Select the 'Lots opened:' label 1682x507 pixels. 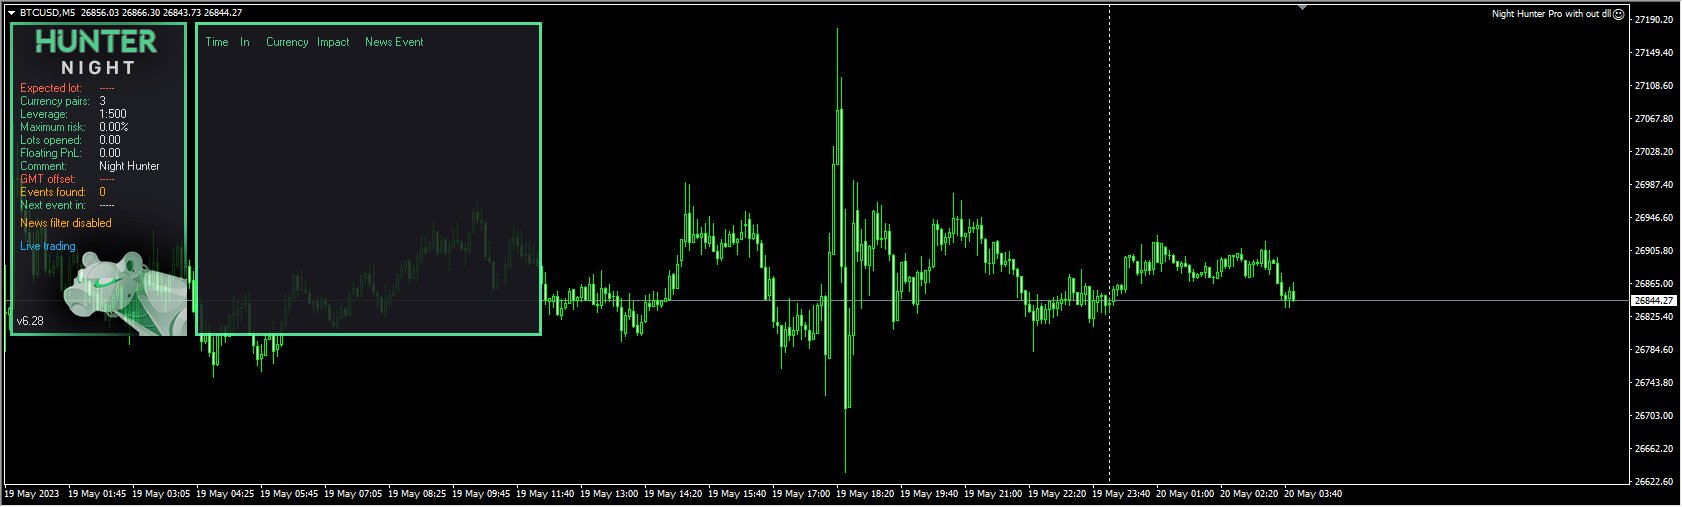click(x=51, y=140)
